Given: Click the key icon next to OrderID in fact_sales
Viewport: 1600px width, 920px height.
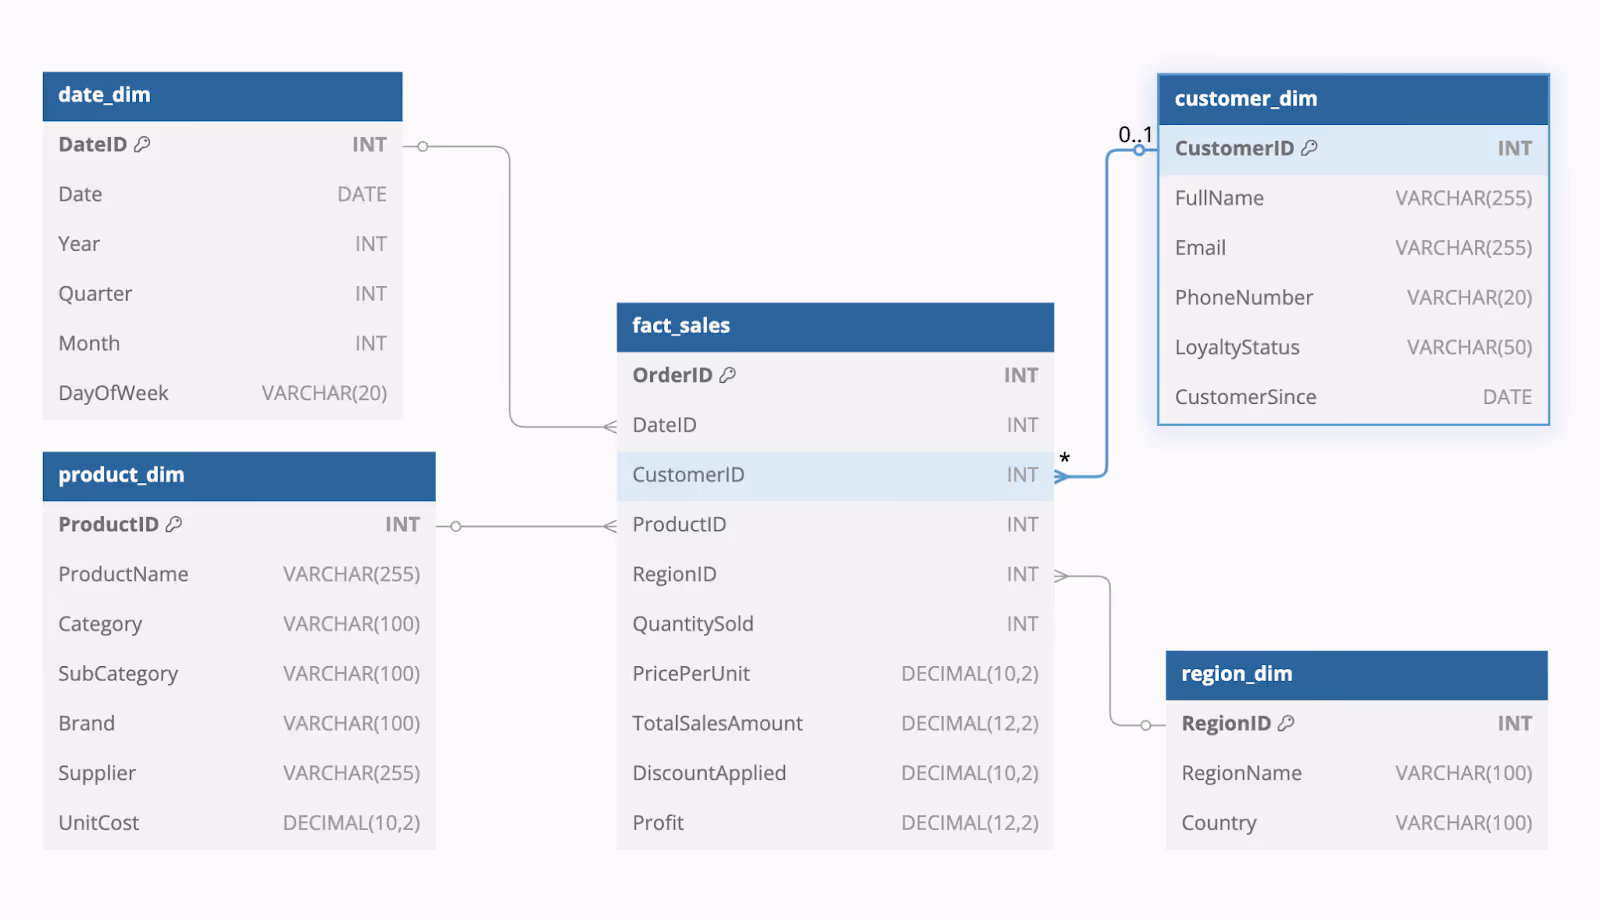Looking at the screenshot, I should click(728, 375).
